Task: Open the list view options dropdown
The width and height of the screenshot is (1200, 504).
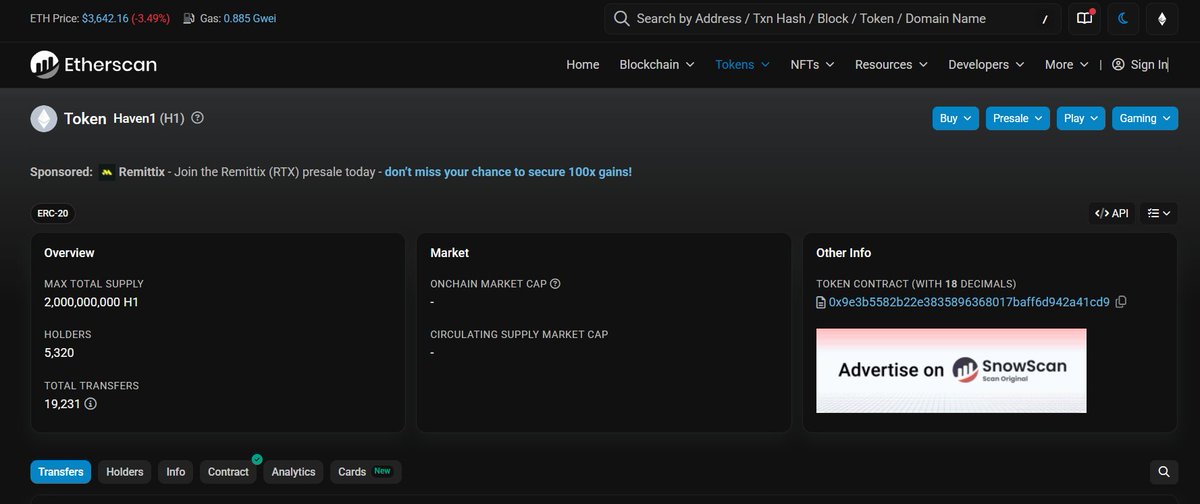Action: point(1159,213)
